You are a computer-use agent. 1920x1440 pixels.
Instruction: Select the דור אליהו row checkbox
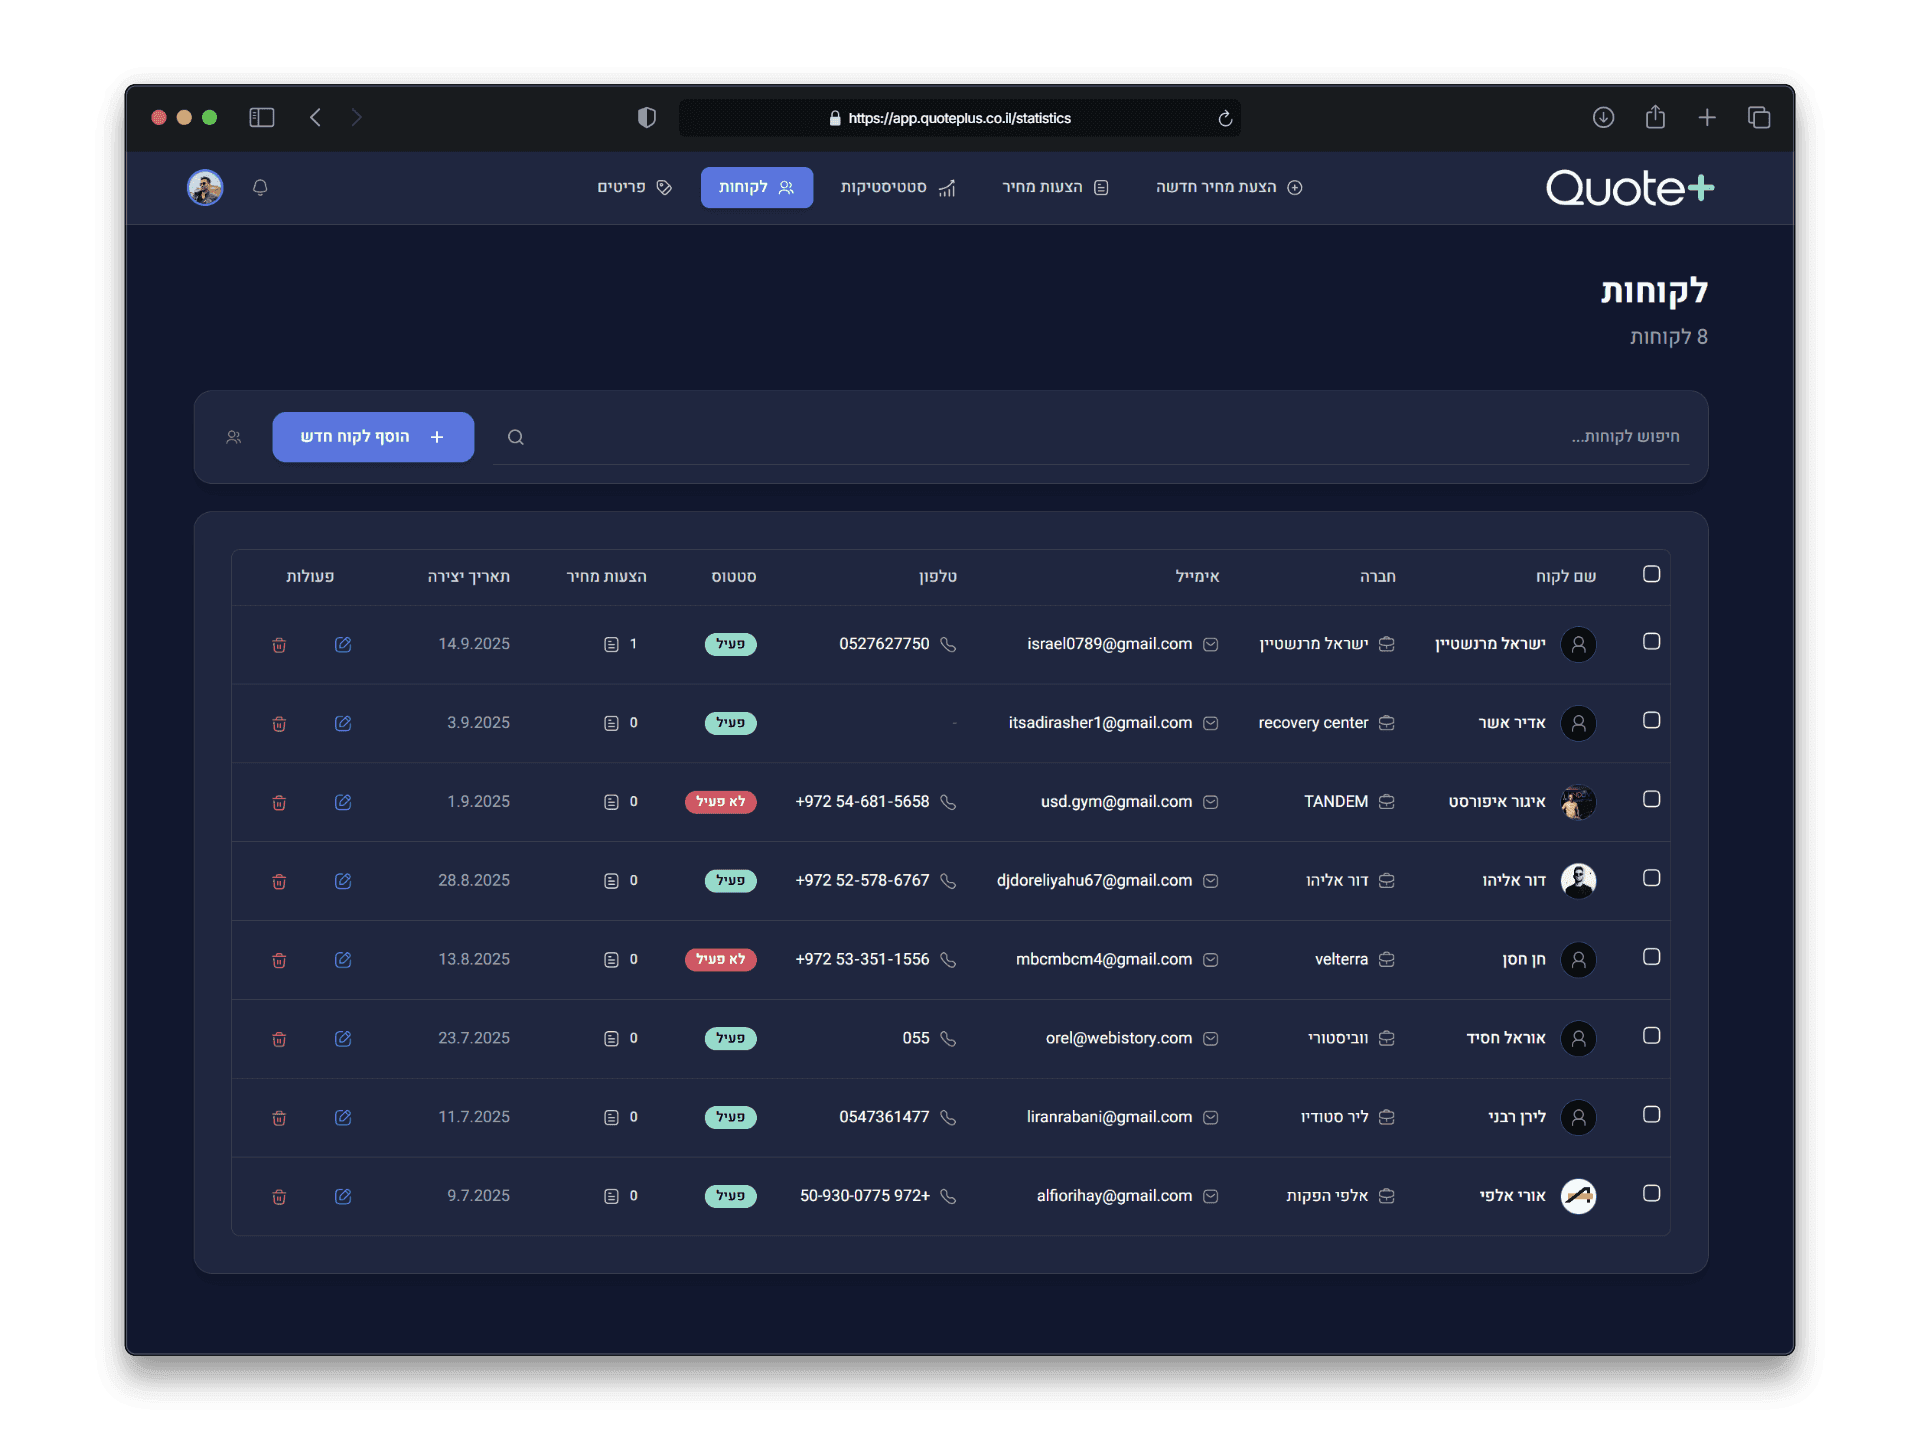(x=1651, y=878)
